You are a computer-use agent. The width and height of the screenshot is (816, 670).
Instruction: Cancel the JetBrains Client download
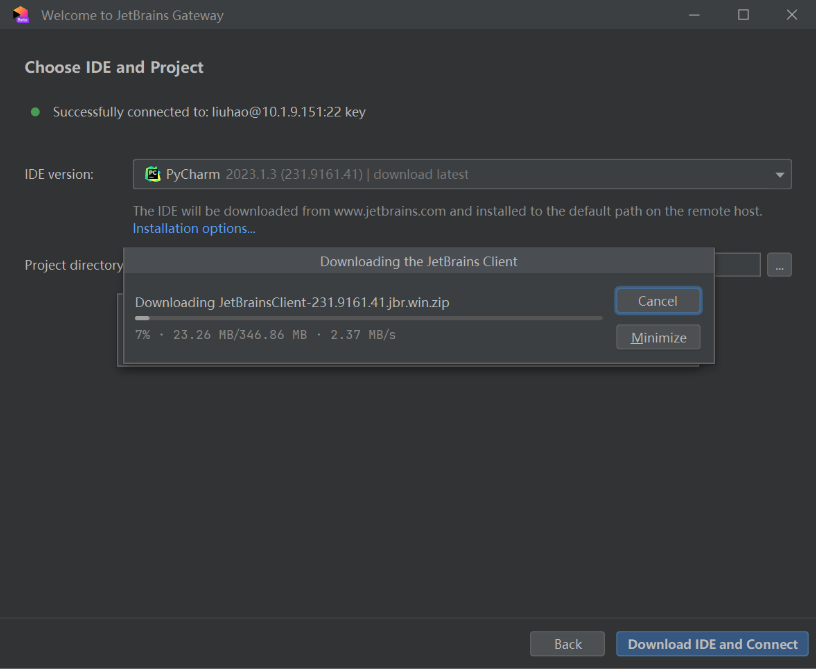click(x=657, y=301)
